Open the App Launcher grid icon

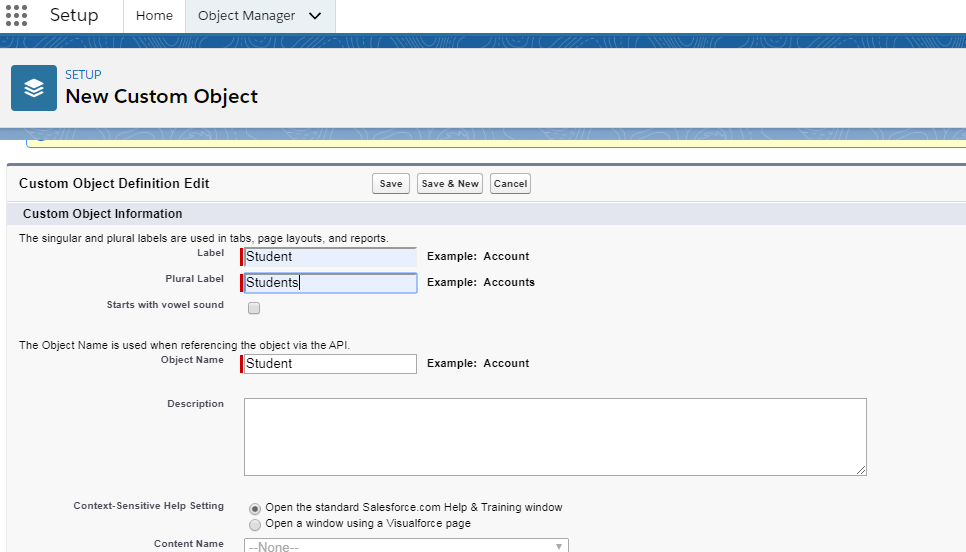point(16,15)
